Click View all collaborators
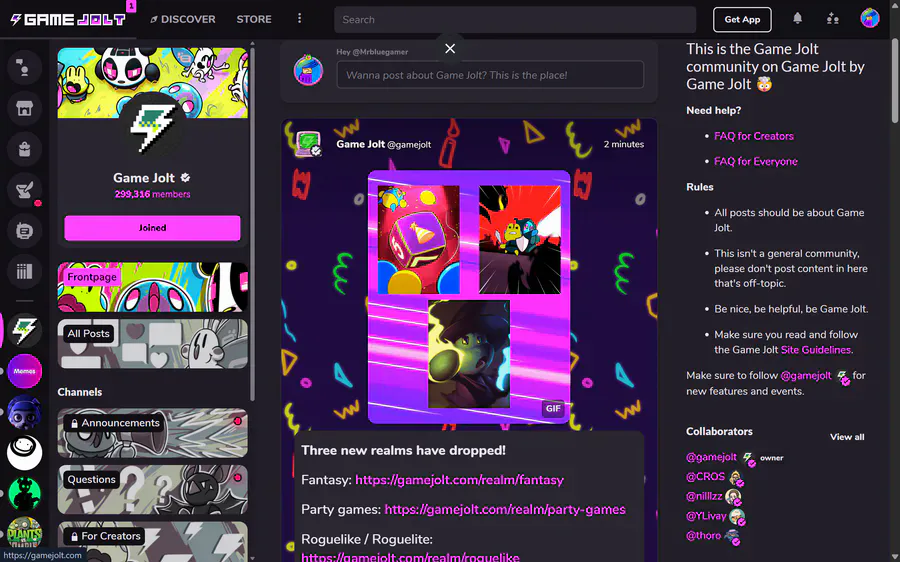Screen dimensions: 900x562 (847, 437)
